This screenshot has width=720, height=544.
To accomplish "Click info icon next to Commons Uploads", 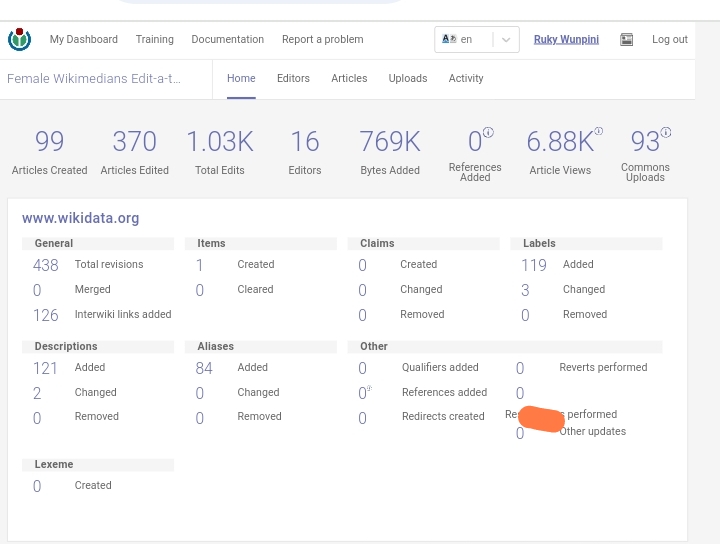I will pos(666,133).
